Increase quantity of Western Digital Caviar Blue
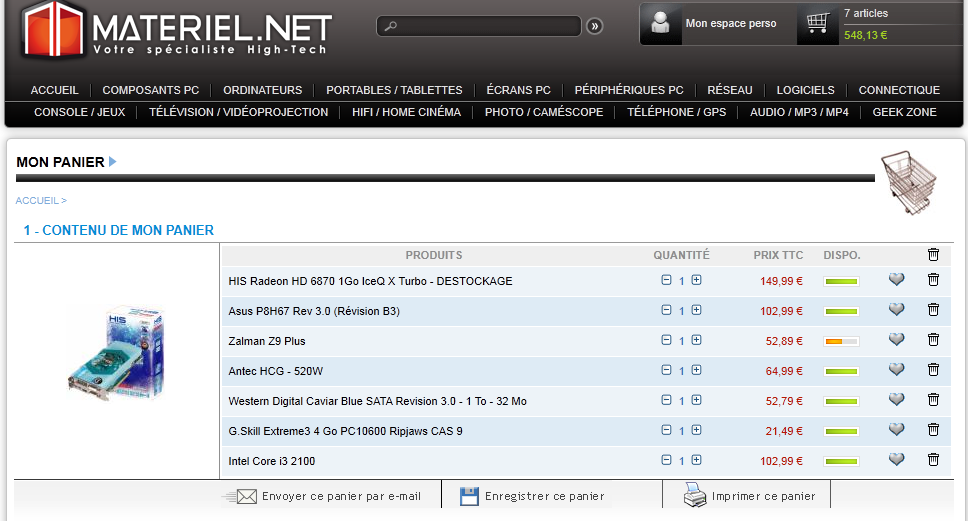This screenshot has height=521, width=968. (x=697, y=400)
